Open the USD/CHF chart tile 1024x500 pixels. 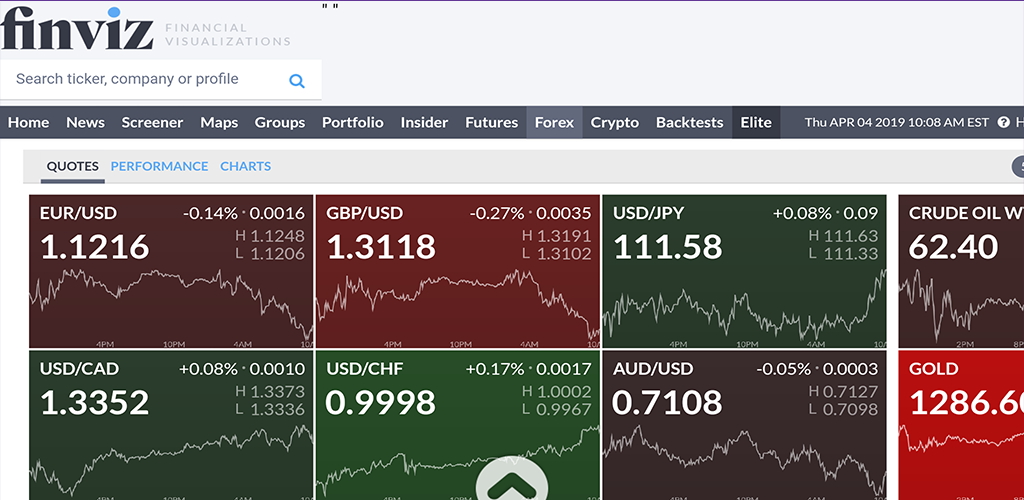coord(457,425)
